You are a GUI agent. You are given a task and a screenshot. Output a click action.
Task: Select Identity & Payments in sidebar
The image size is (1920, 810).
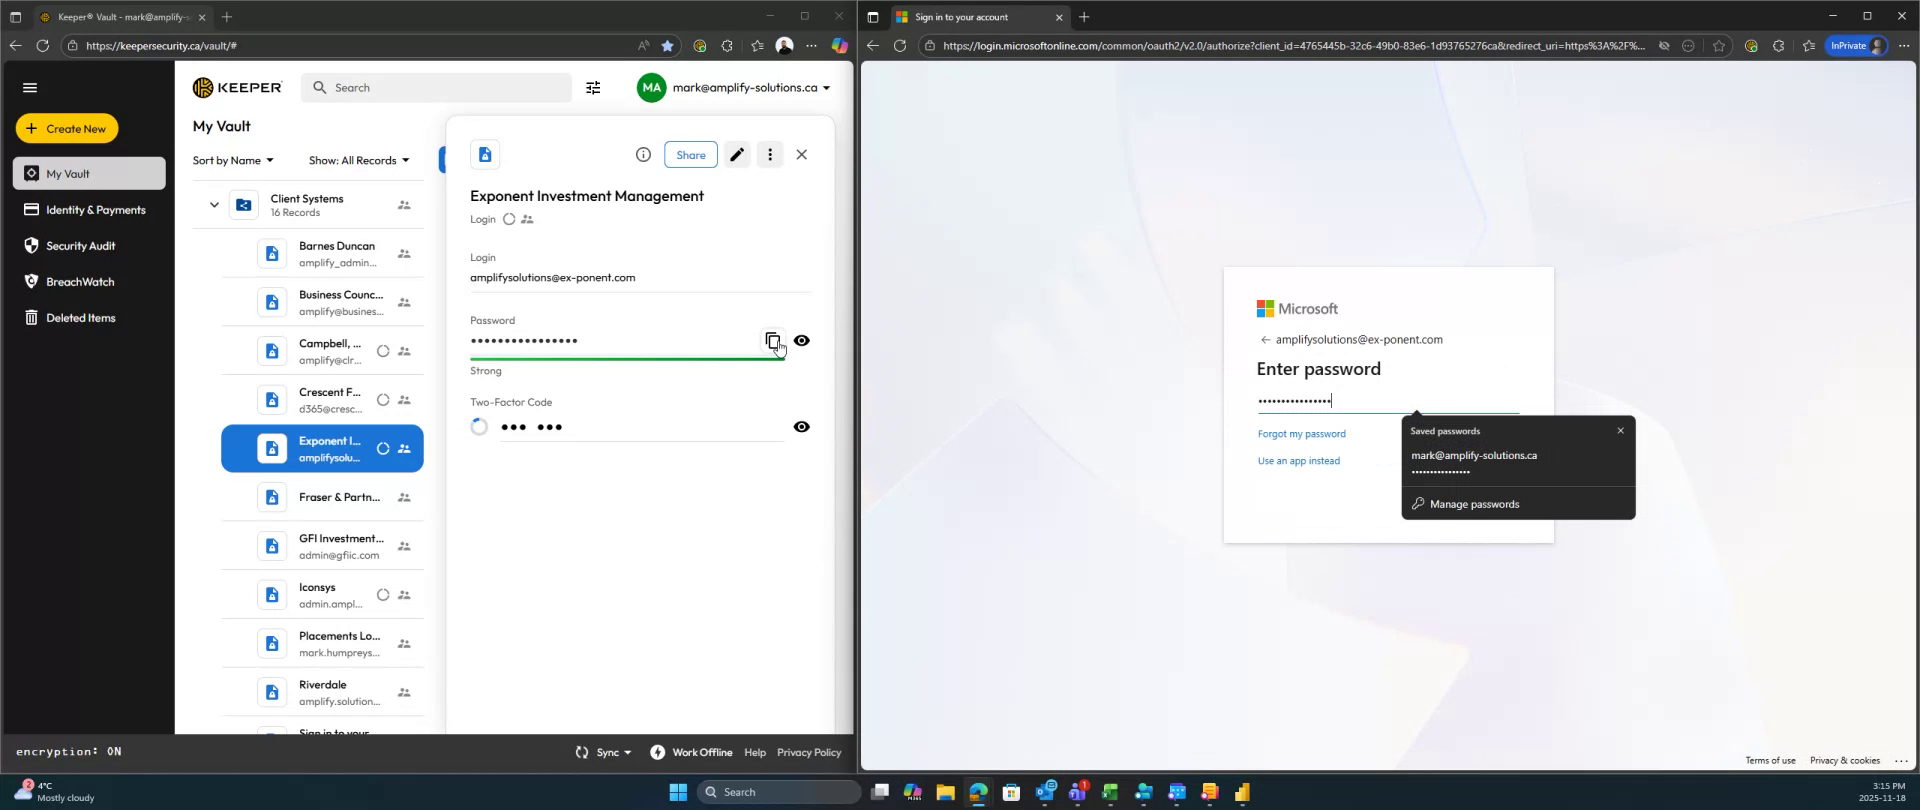pos(89,210)
